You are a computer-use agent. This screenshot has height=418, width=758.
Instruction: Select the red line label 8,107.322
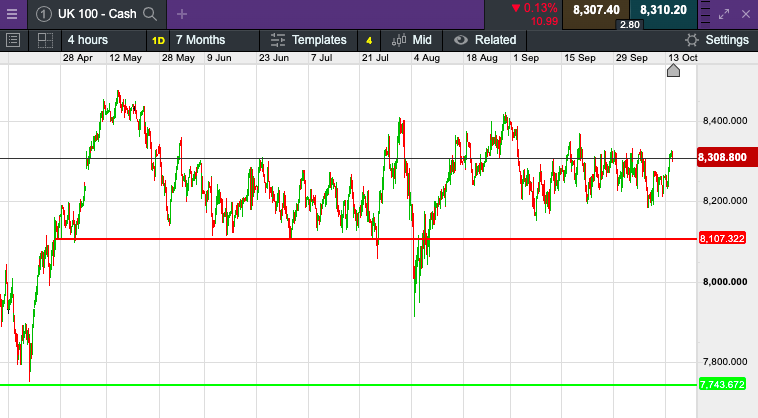click(722, 238)
